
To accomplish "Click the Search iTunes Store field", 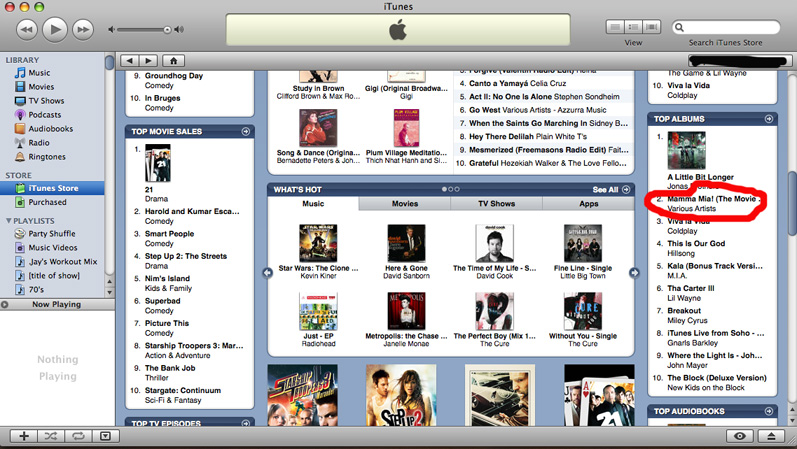I will [x=726, y=27].
